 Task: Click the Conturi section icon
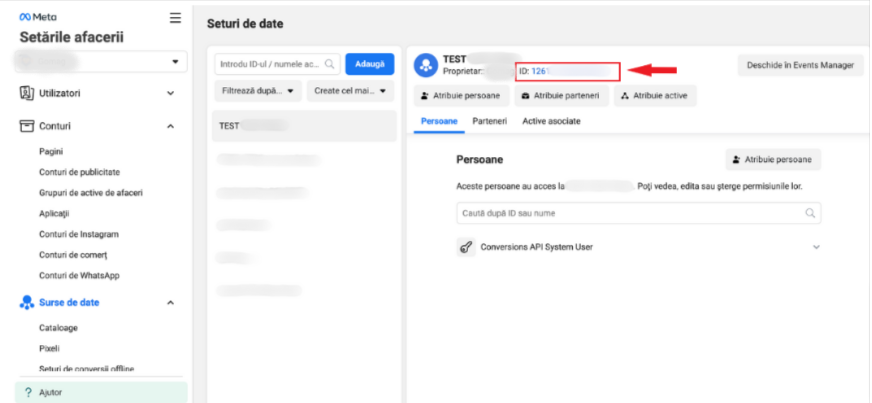tap(28, 126)
